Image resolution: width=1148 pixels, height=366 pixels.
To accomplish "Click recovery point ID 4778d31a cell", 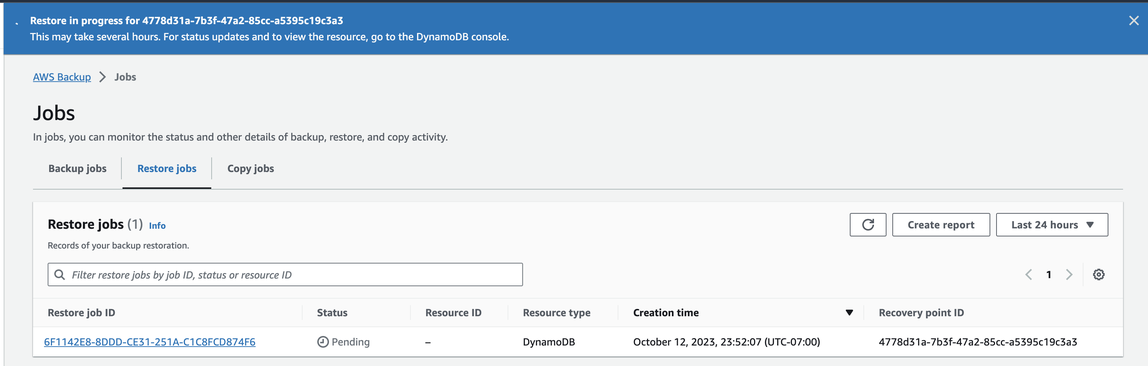I will 978,342.
